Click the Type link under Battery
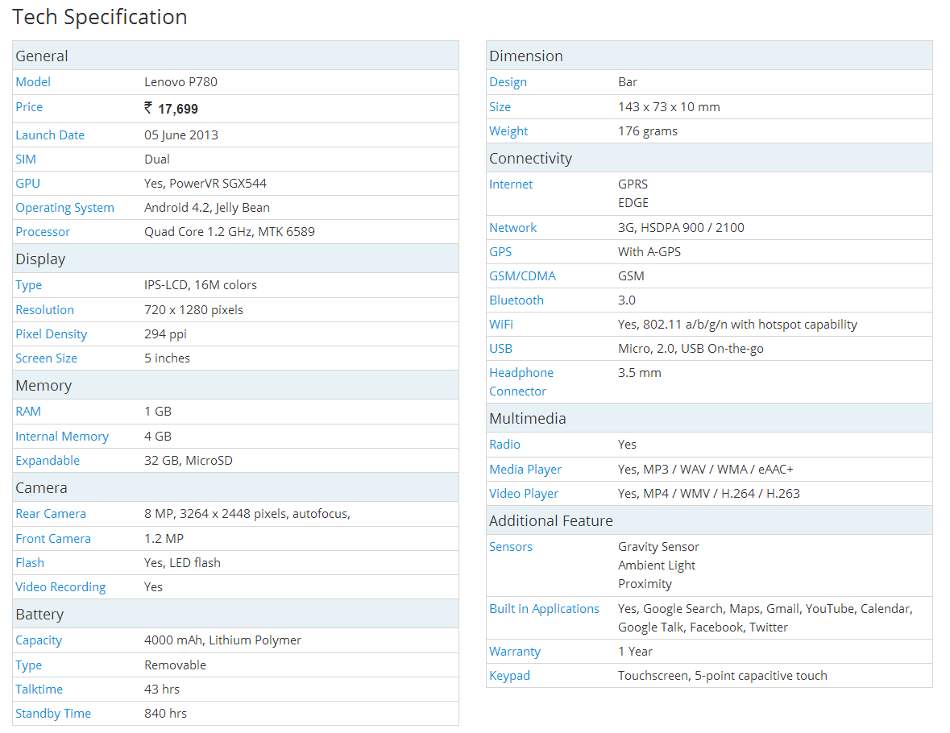This screenshot has height=733, width=950. coord(28,665)
